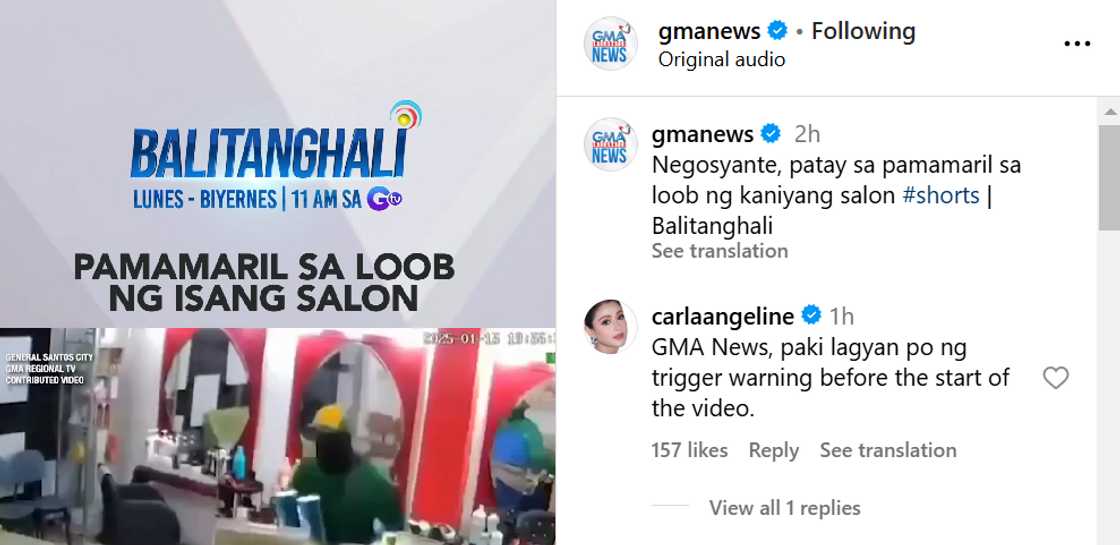Reply to carlaangeline's comment
Viewport: 1120px width, 545px height.
coord(774,450)
